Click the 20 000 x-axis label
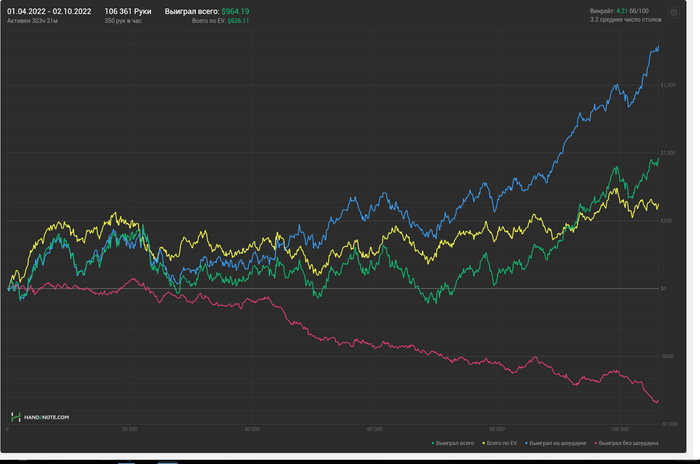The height and width of the screenshot is (464, 700). click(129, 429)
